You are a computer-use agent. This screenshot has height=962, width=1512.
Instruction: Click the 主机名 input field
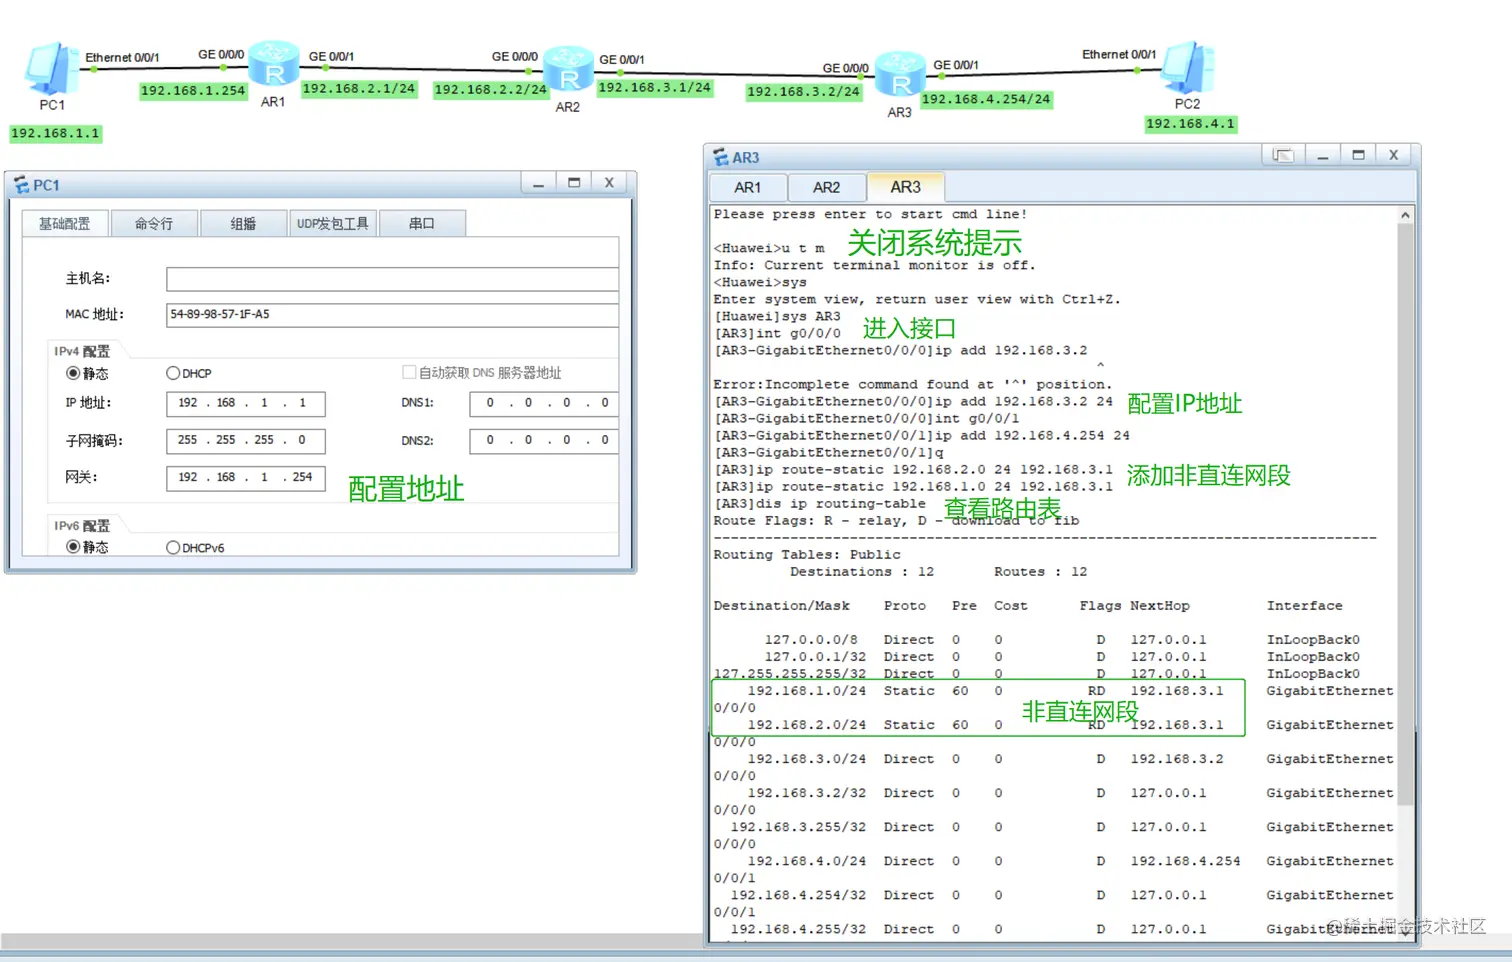point(392,279)
